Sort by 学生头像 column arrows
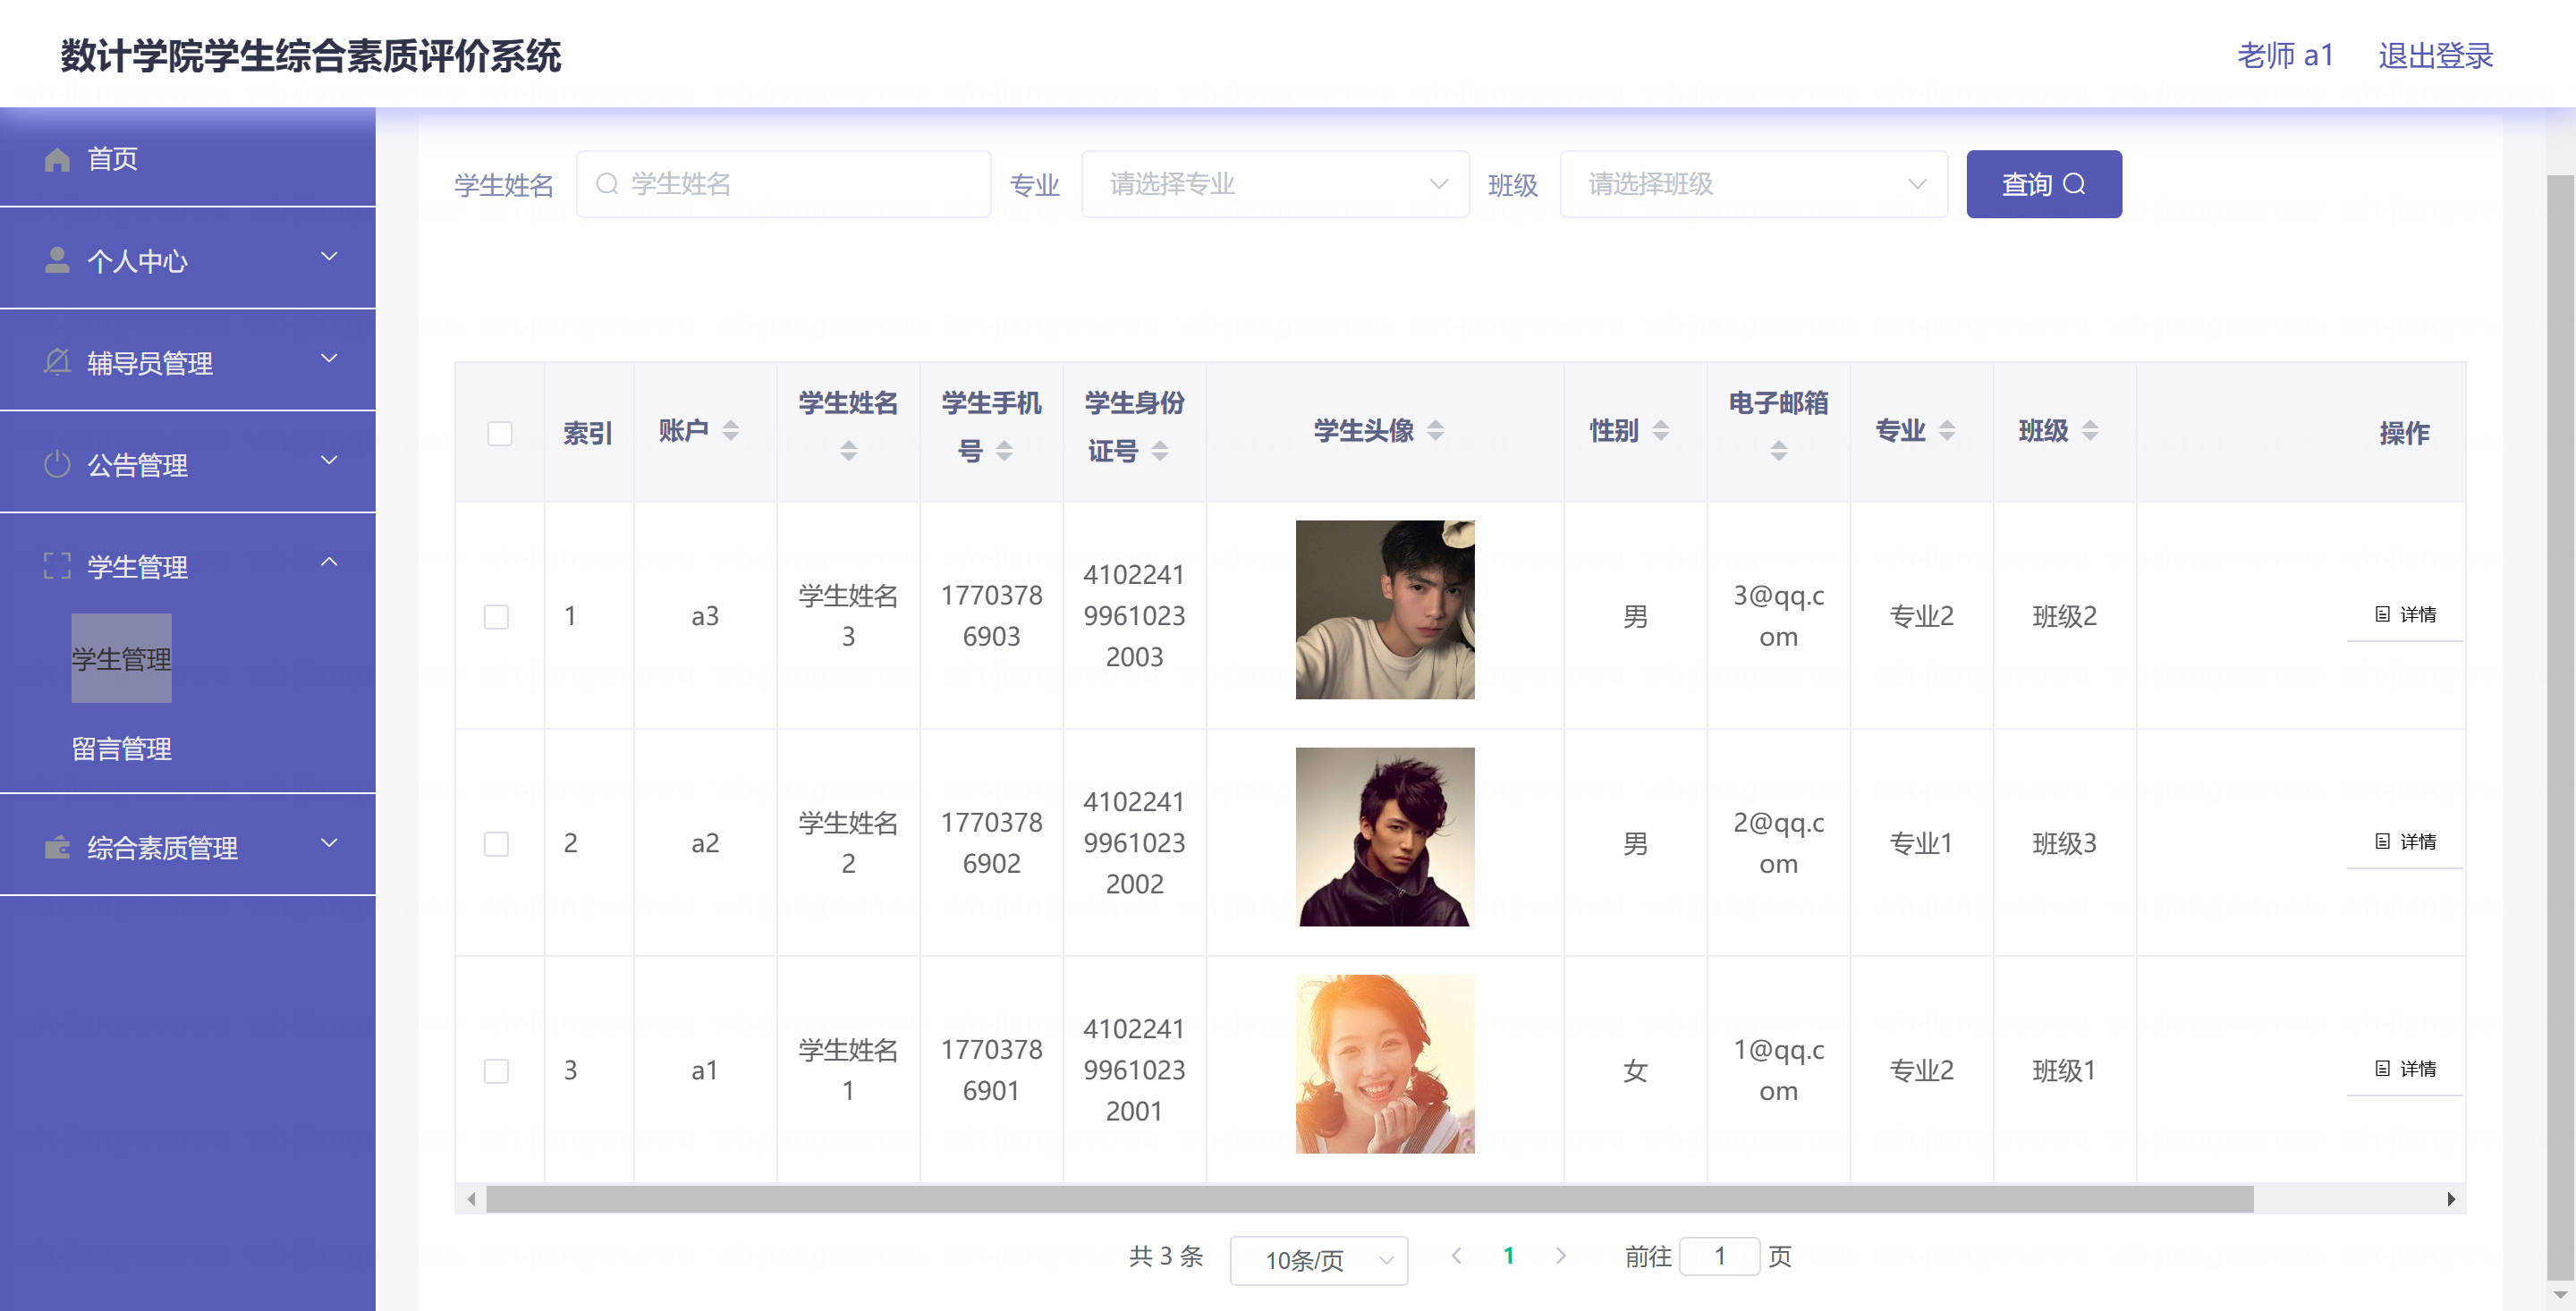The image size is (2576, 1311). coord(1435,430)
